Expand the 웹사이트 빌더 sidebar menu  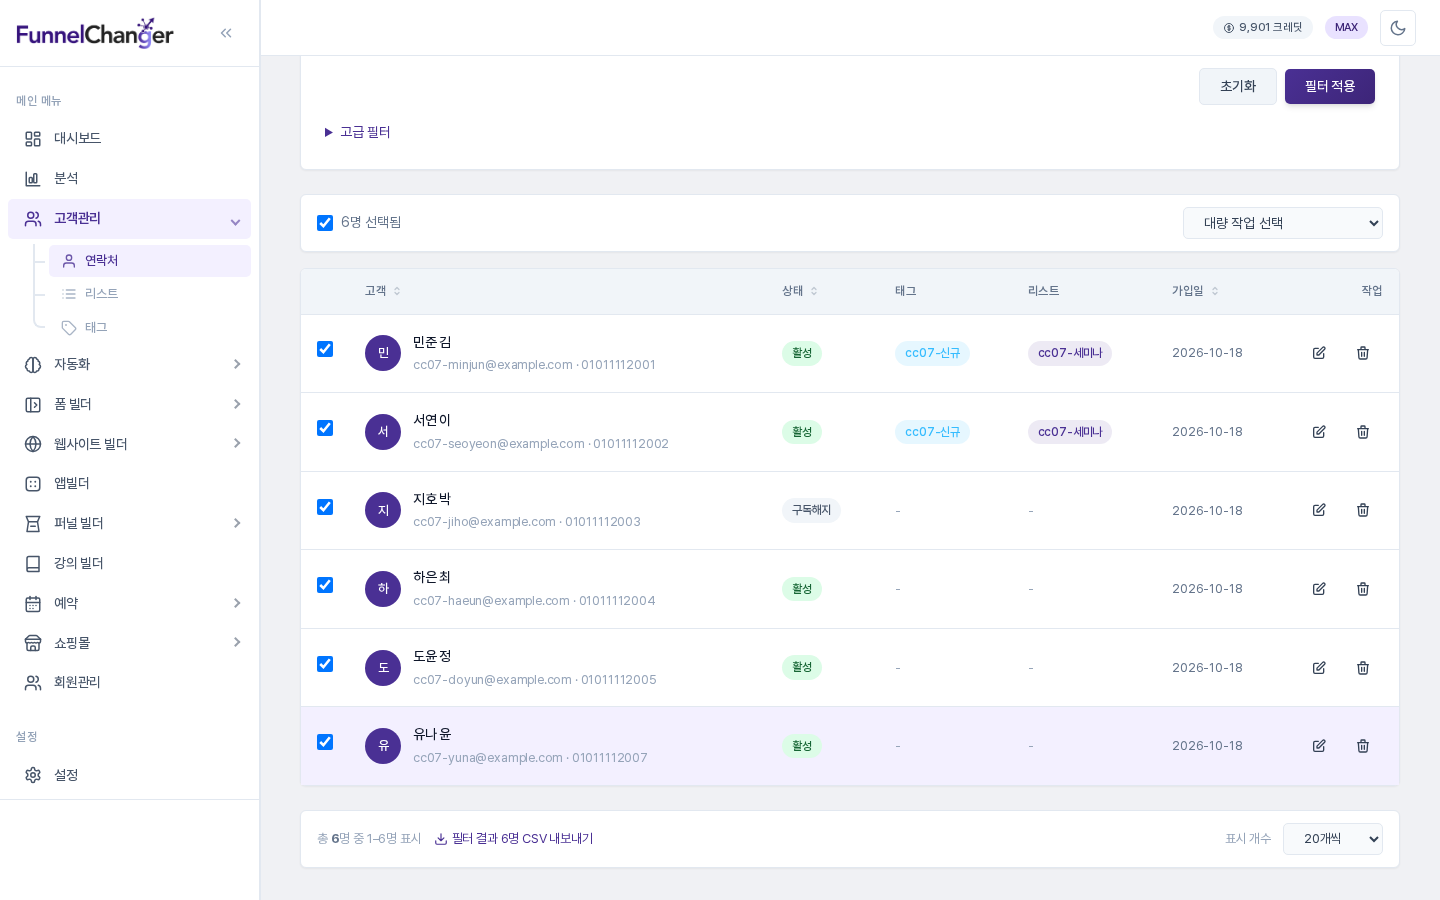coord(130,444)
